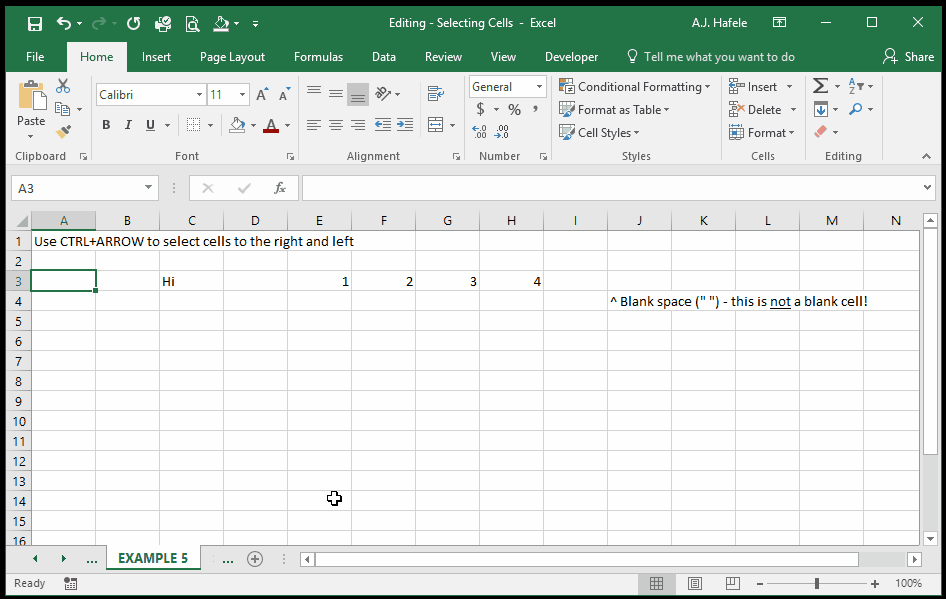Click the Save icon in quick access toolbar
This screenshot has height=599, width=946.
[x=35, y=24]
